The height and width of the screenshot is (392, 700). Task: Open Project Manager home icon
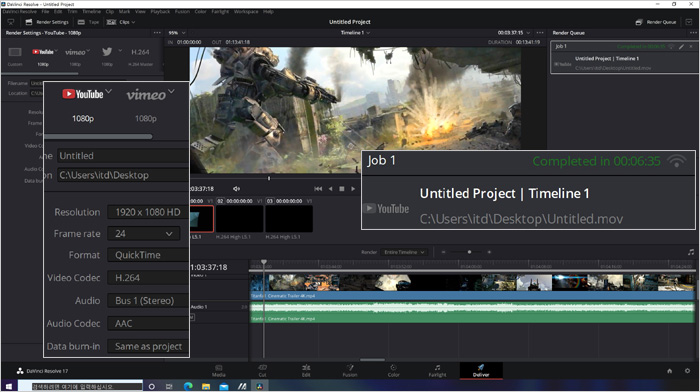670,371
